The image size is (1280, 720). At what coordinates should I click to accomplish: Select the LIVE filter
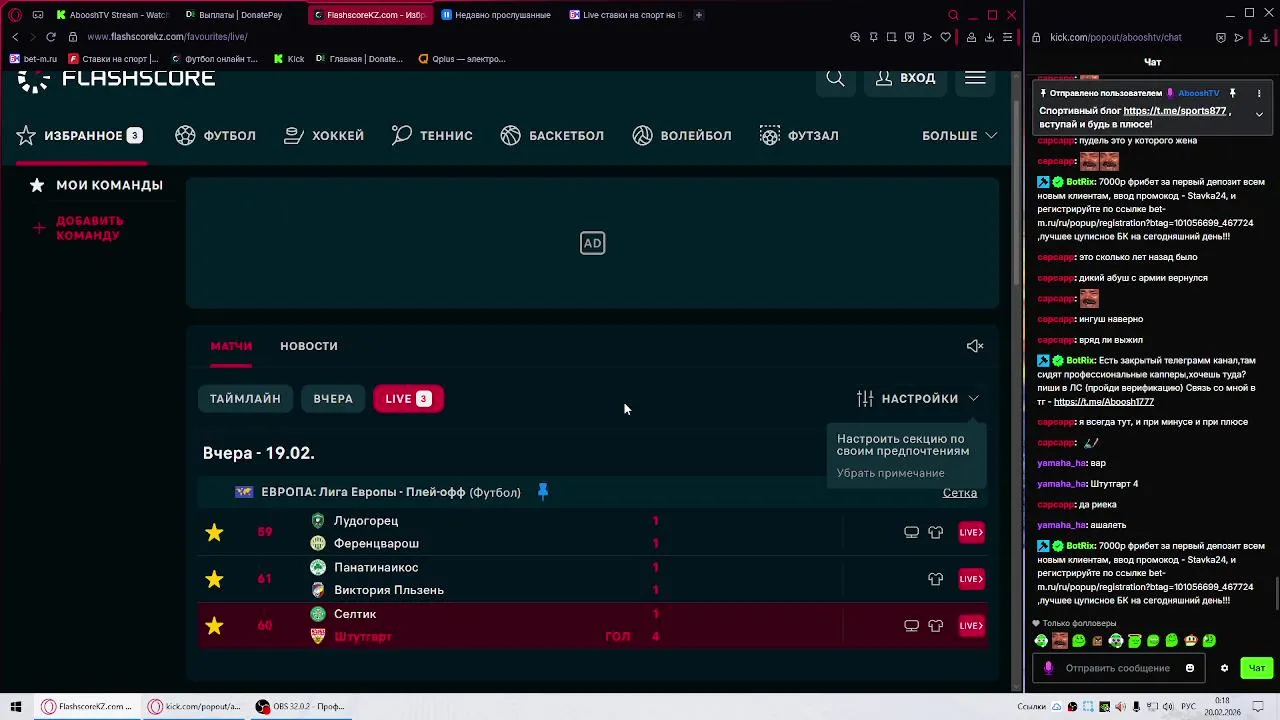click(x=408, y=399)
